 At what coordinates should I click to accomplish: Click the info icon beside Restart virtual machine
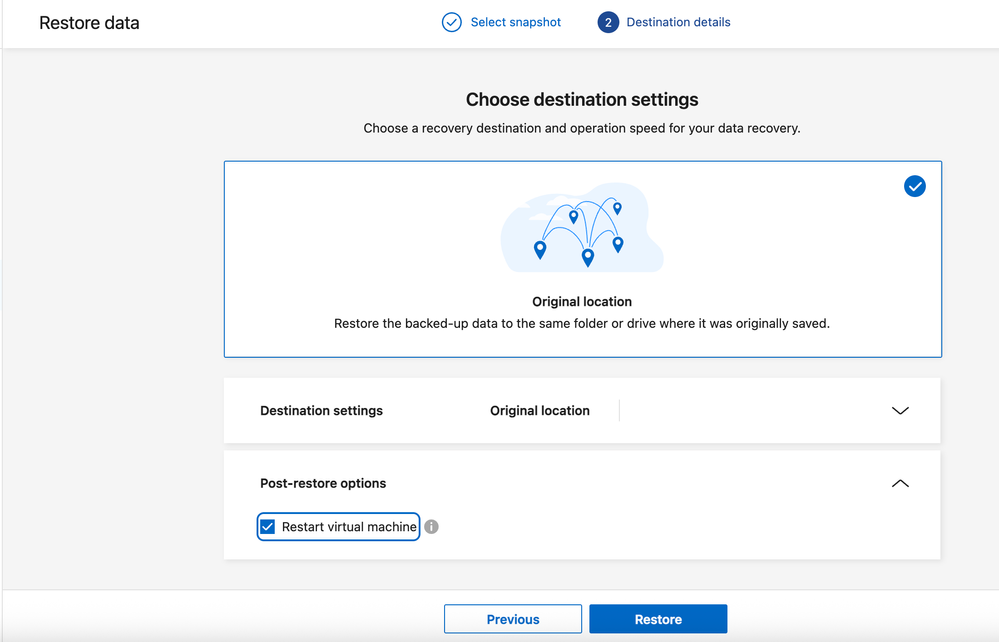(431, 527)
